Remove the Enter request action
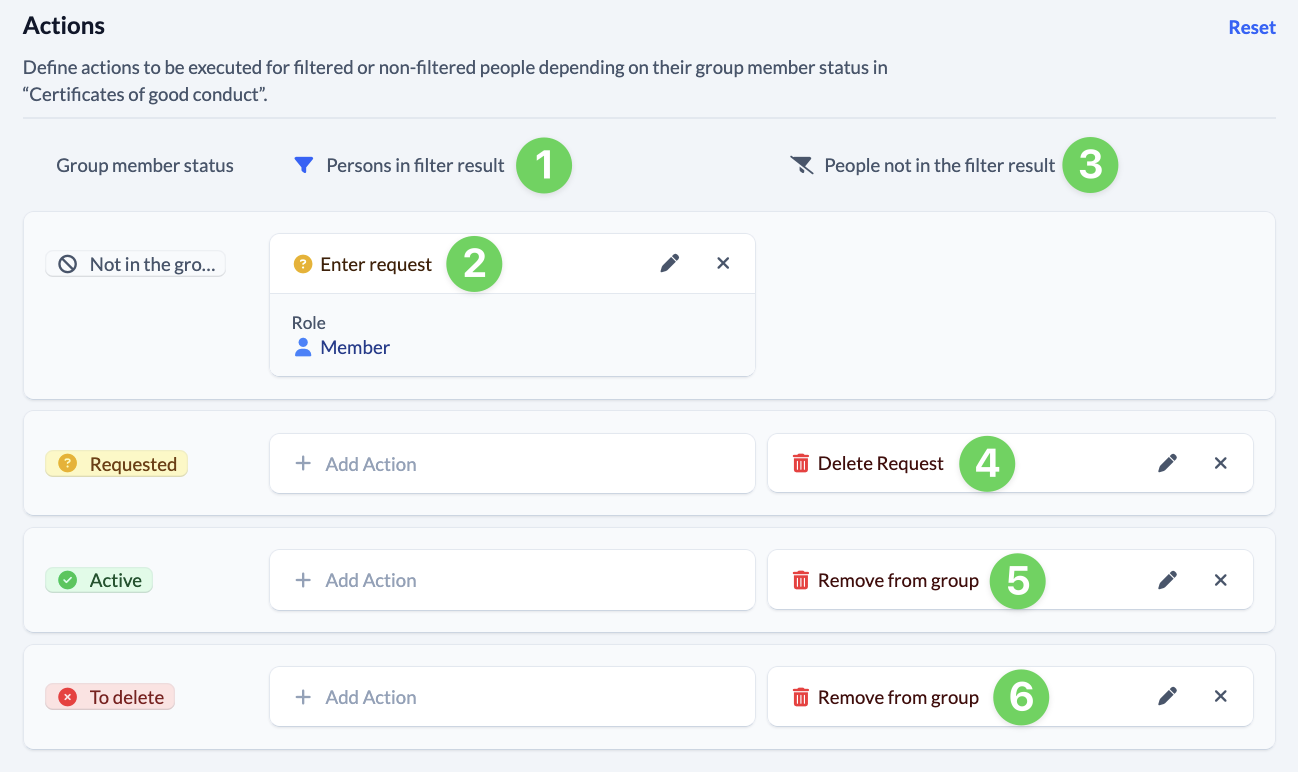 [723, 263]
